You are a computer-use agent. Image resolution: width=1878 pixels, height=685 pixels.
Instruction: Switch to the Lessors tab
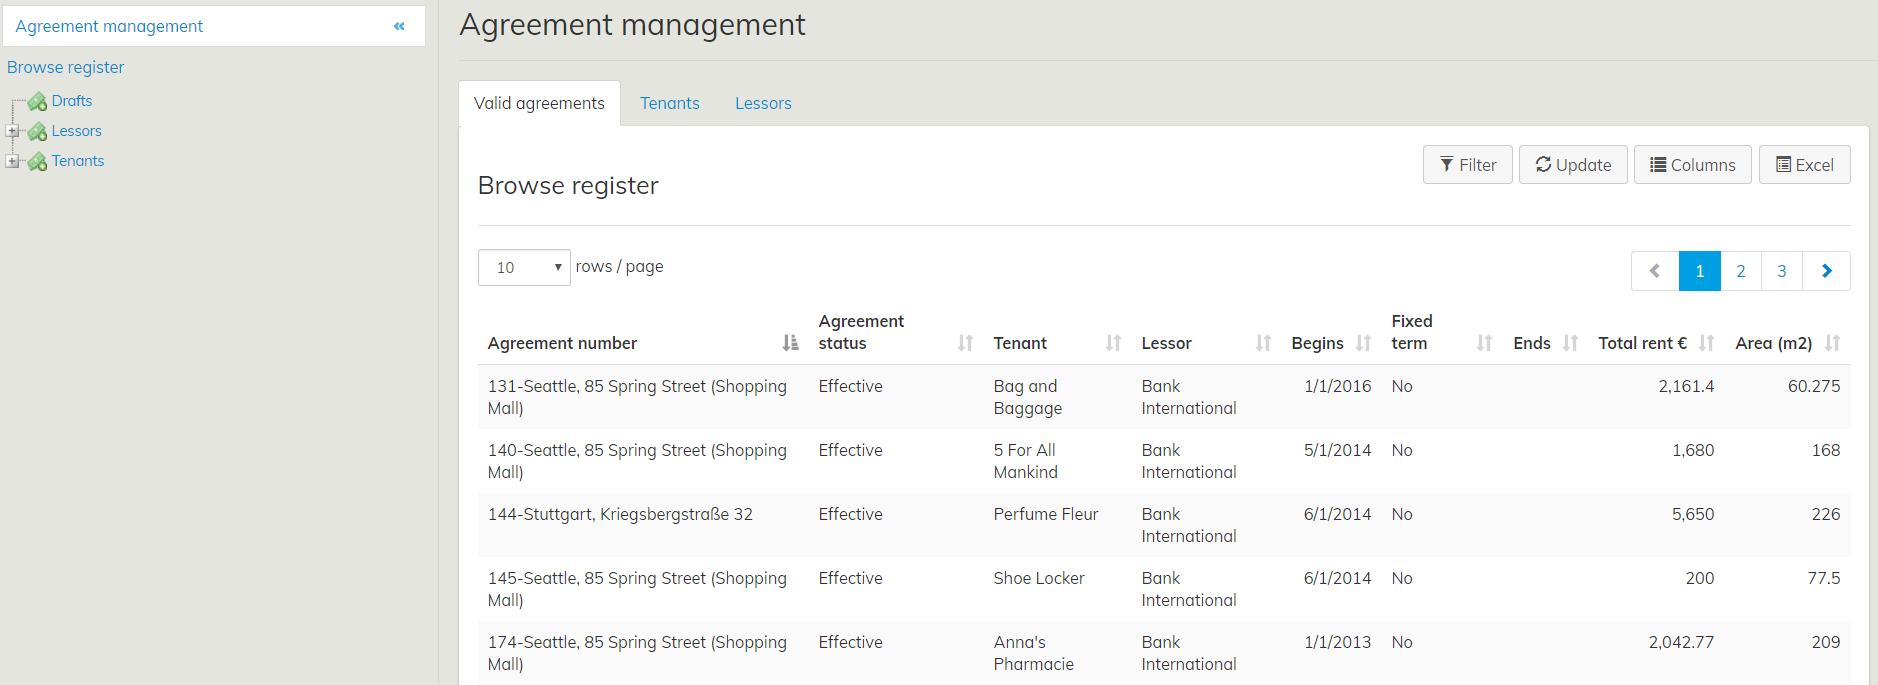pos(763,103)
